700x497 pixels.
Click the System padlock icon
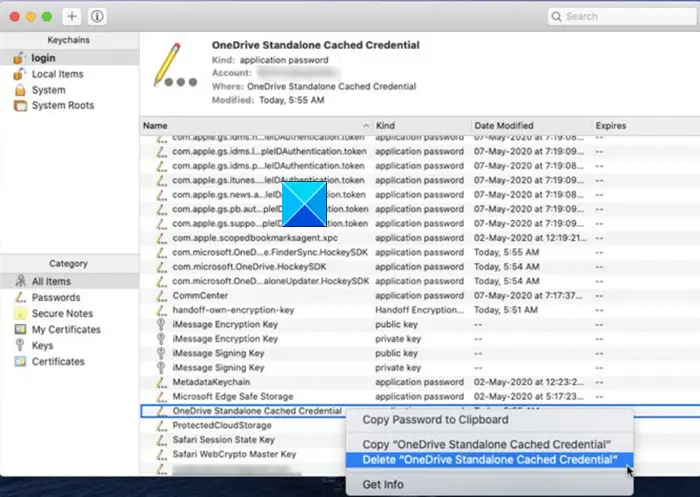pyautogui.click(x=20, y=90)
